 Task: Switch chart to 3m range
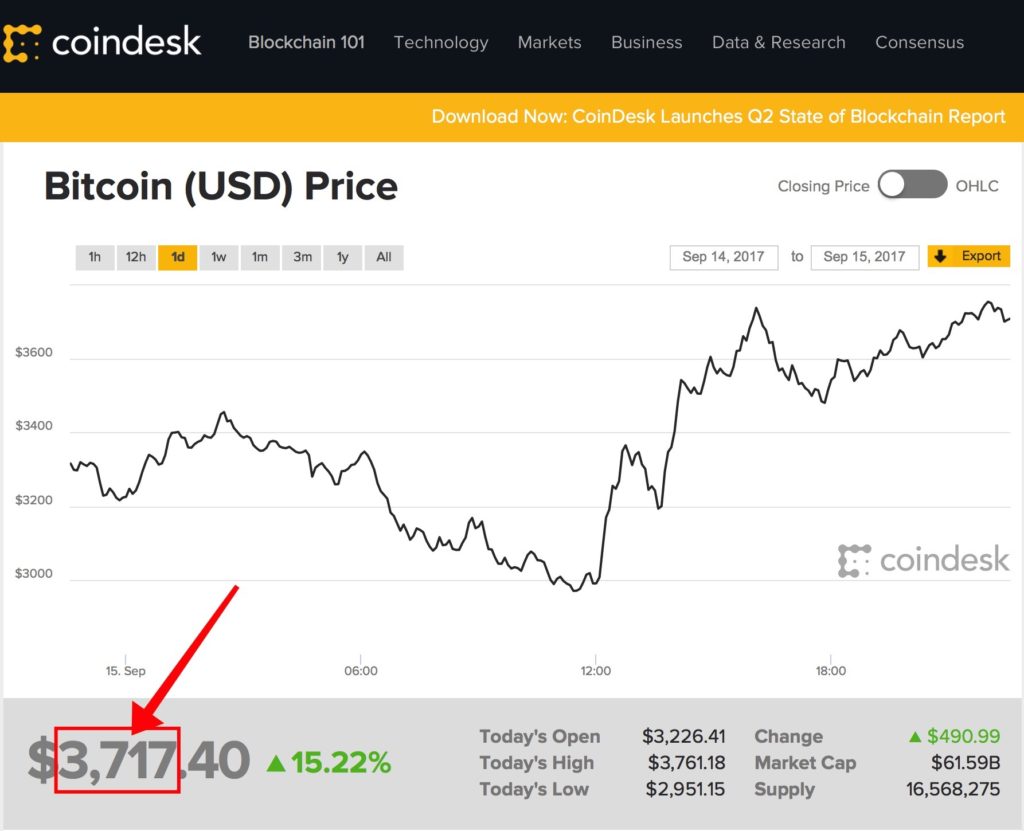(x=302, y=257)
